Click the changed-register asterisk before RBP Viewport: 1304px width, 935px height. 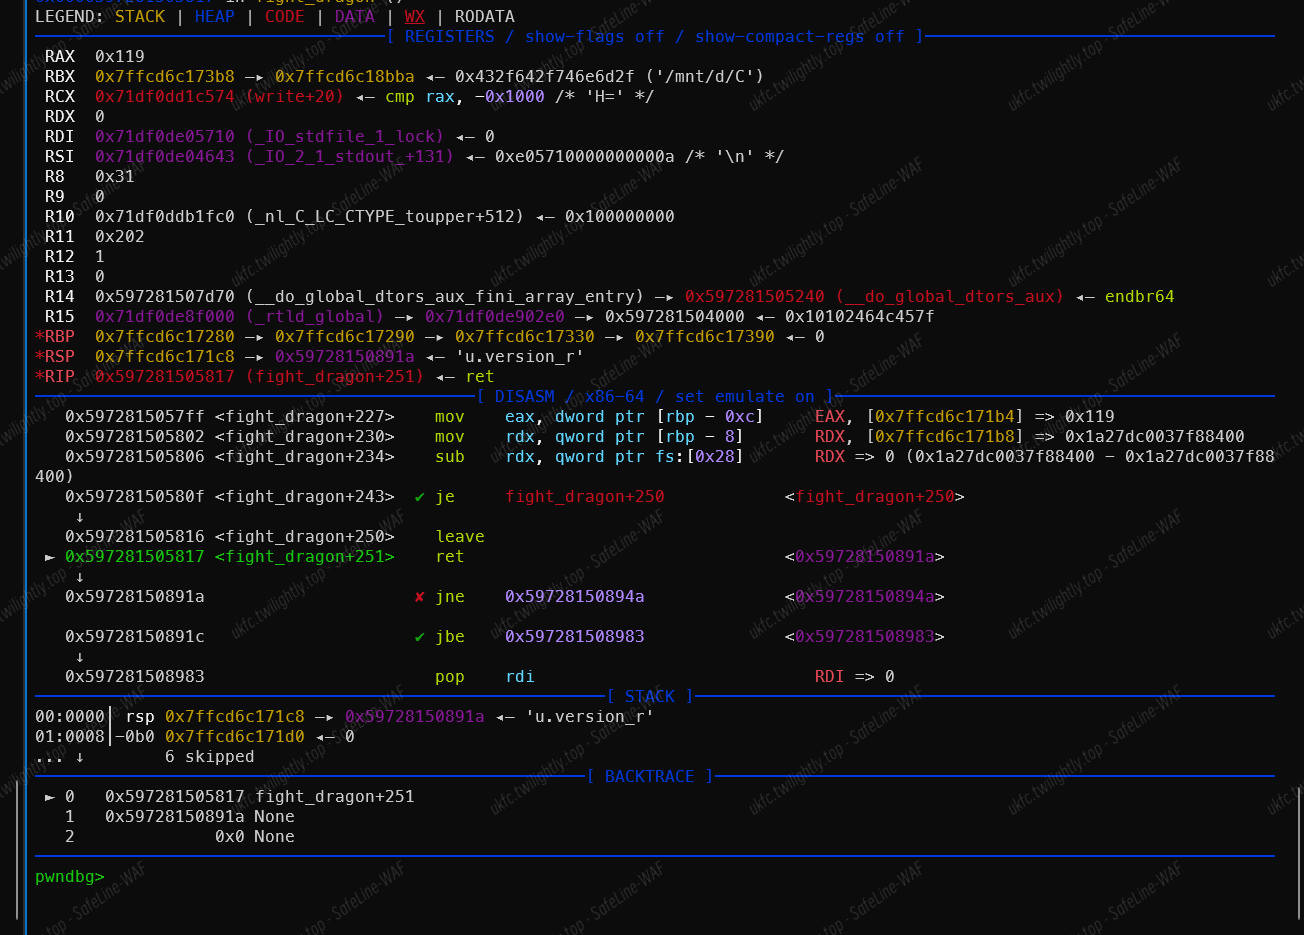tap(39, 337)
